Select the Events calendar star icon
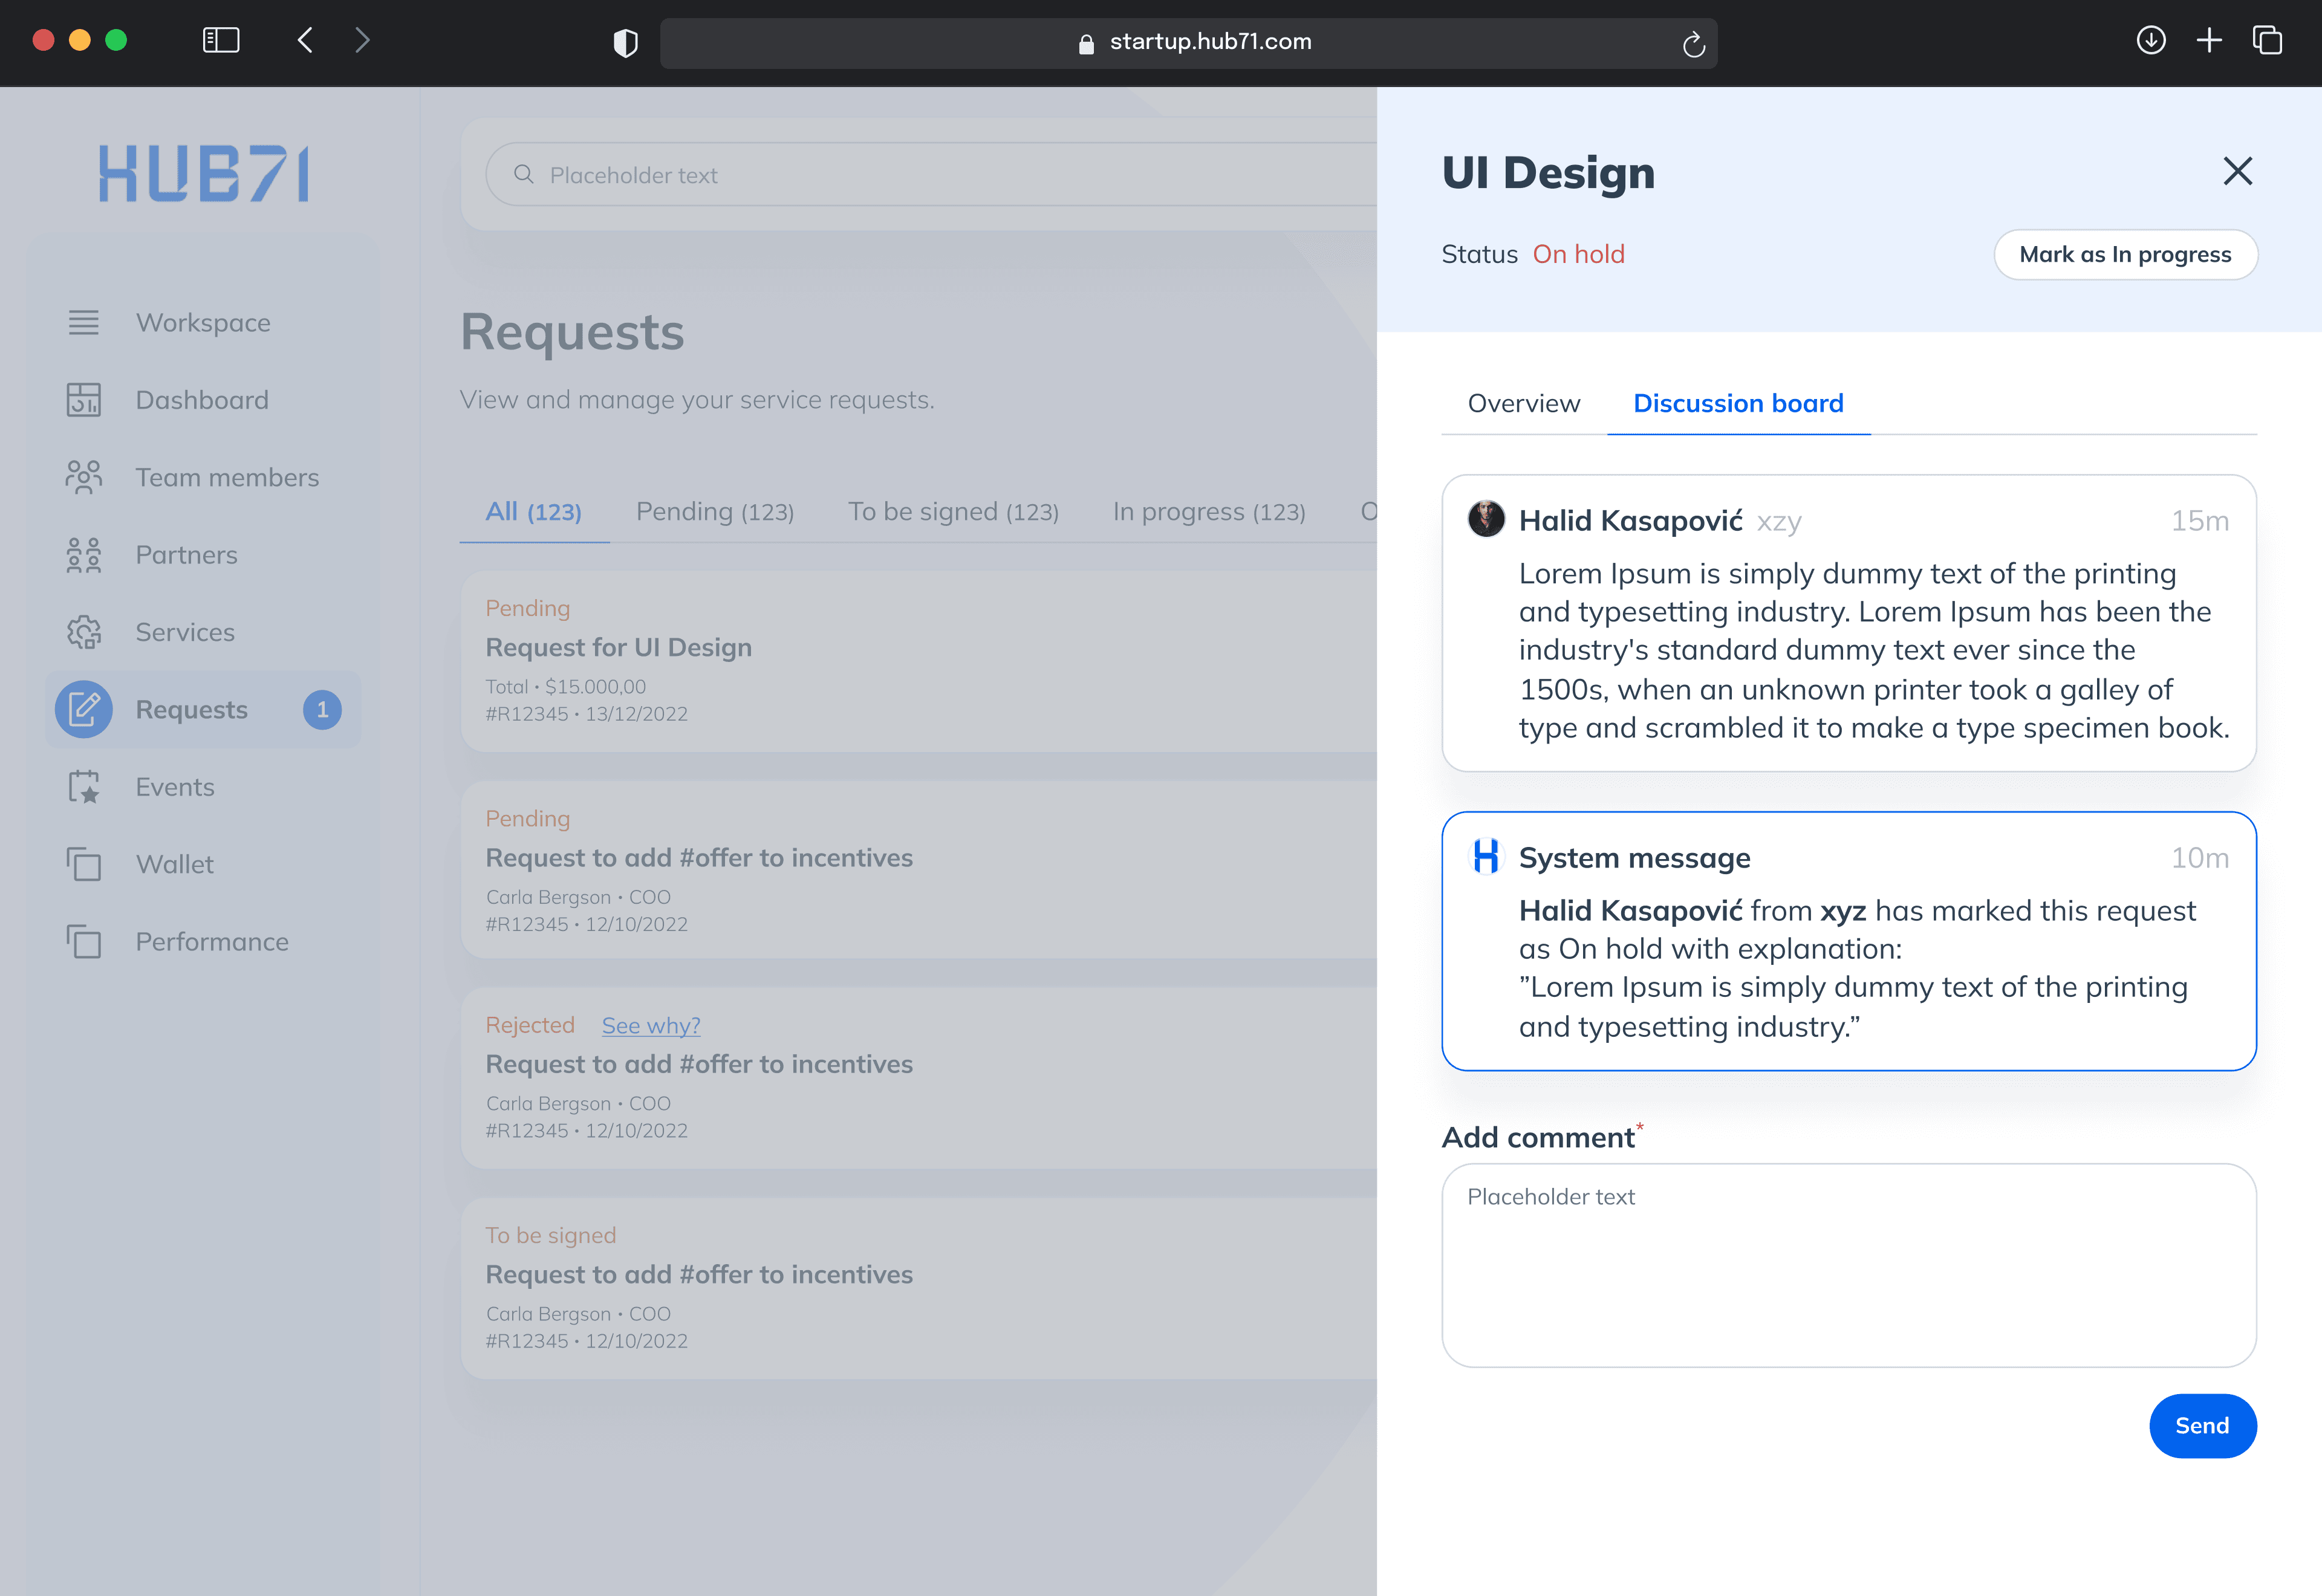Image resolution: width=2322 pixels, height=1596 pixels. tap(84, 787)
